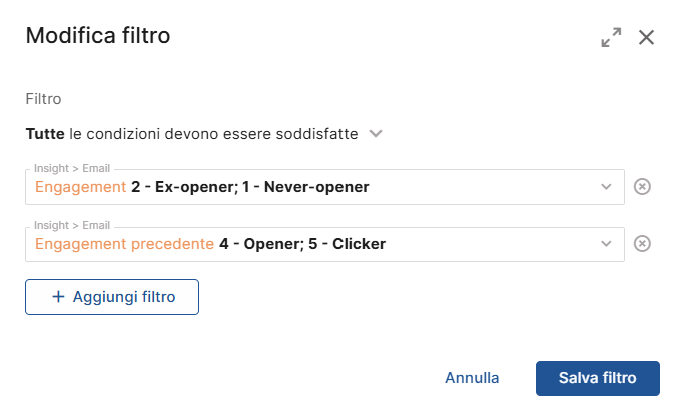Image resolution: width=682 pixels, height=414 pixels.
Task: Click the orange Engagement field name
Action: (x=80, y=187)
